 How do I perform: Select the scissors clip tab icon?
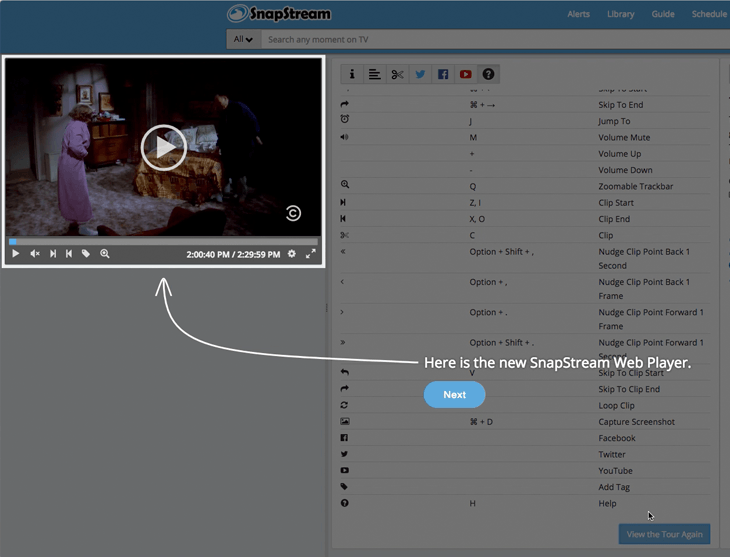coord(397,74)
